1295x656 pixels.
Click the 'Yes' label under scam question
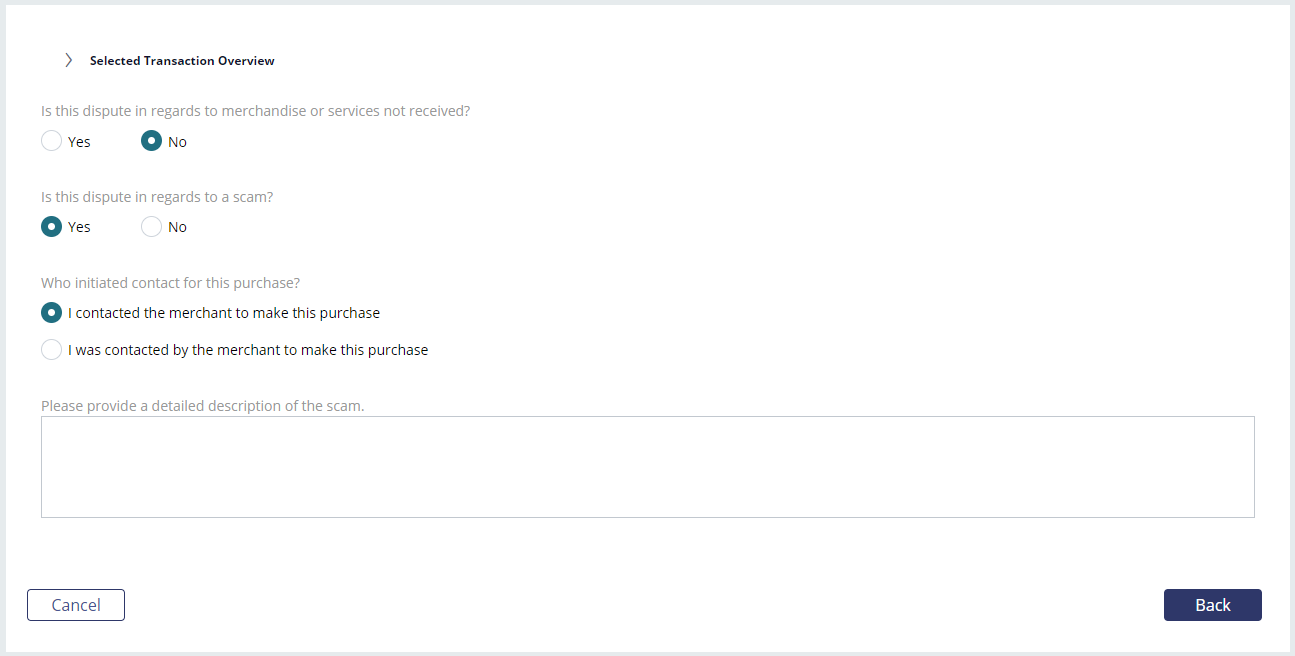(79, 228)
